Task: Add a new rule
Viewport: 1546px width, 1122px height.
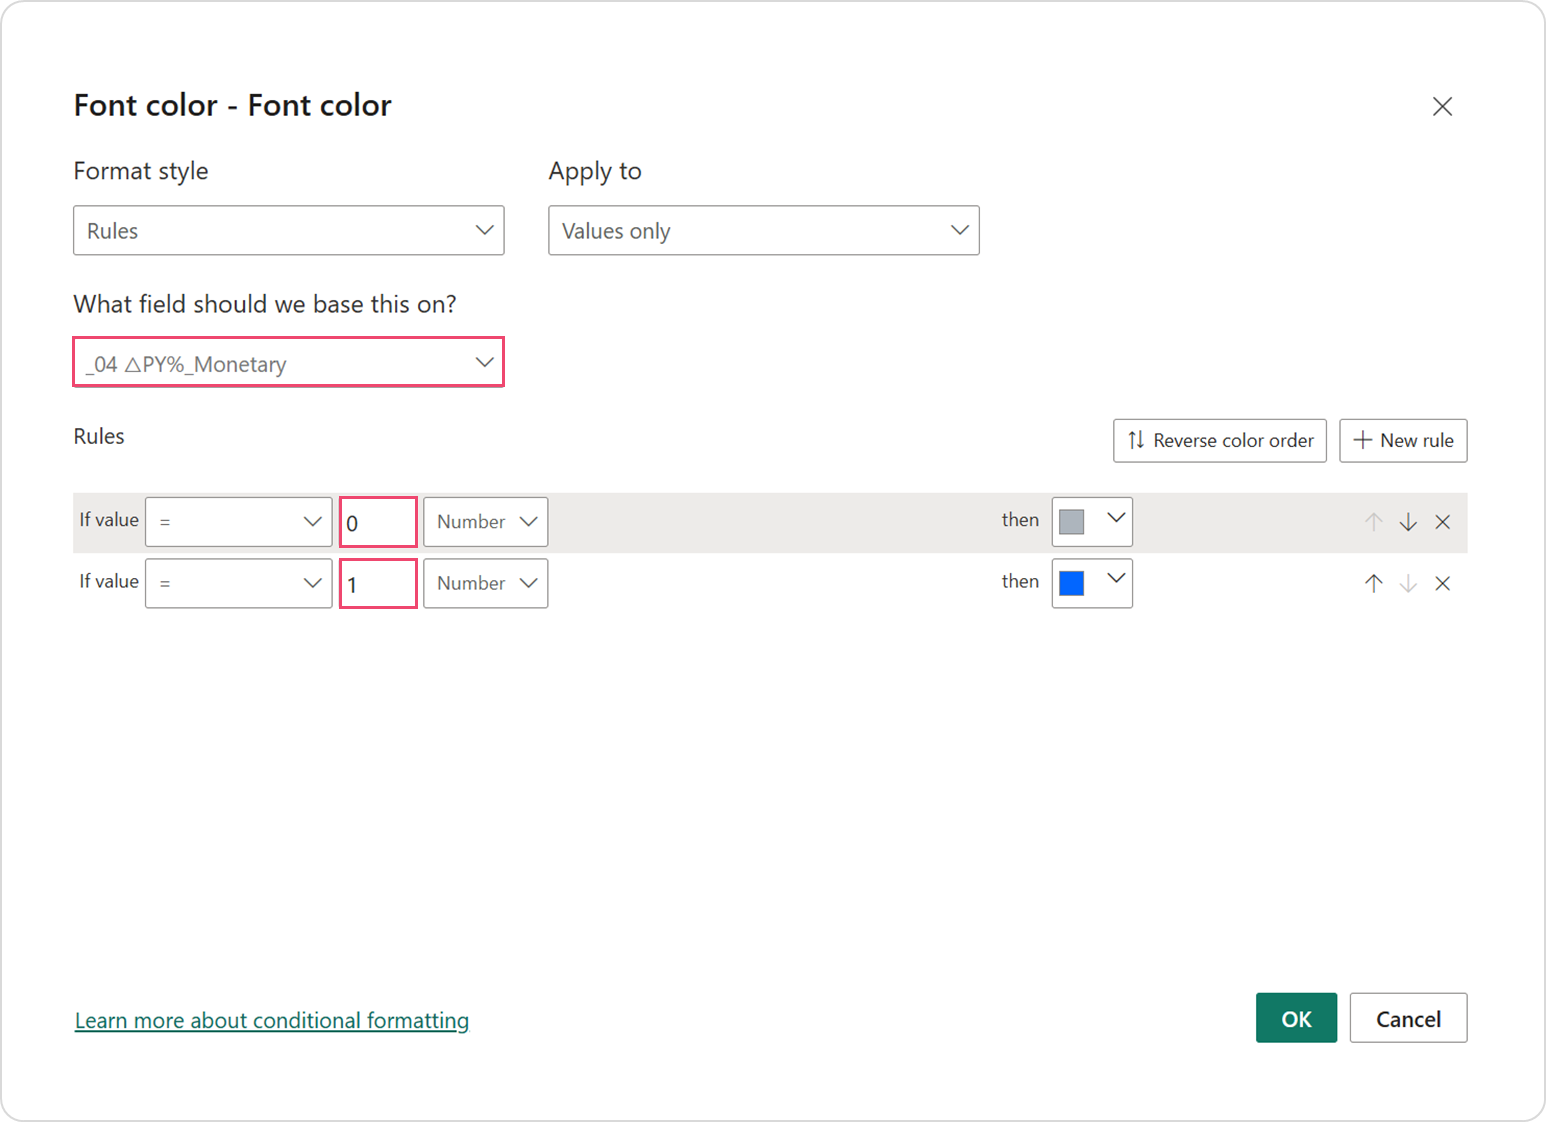Action: [x=1403, y=441]
